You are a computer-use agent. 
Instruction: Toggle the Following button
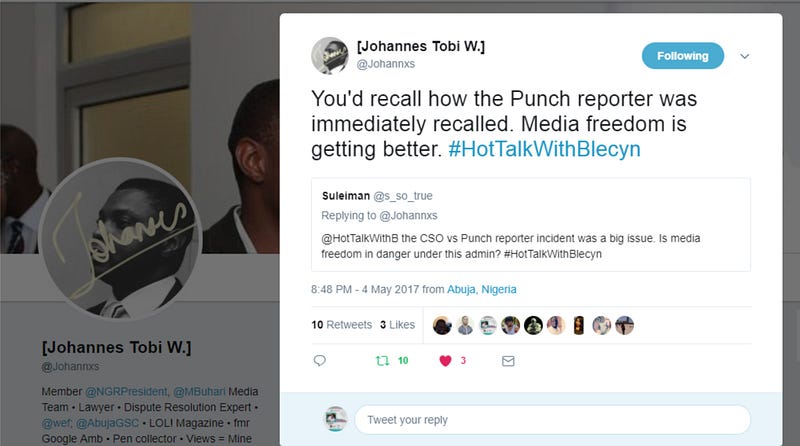(x=683, y=56)
